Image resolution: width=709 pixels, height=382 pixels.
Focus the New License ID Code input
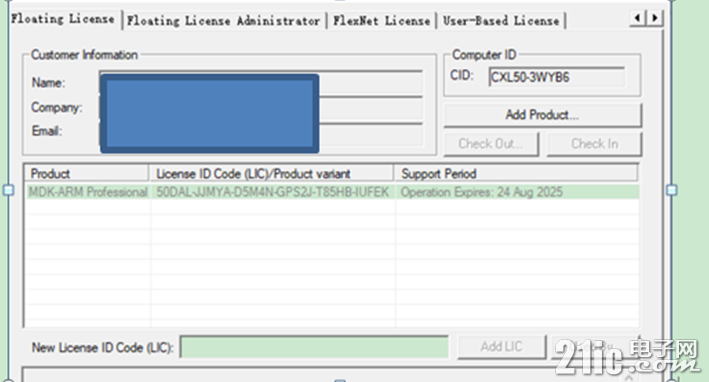314,347
